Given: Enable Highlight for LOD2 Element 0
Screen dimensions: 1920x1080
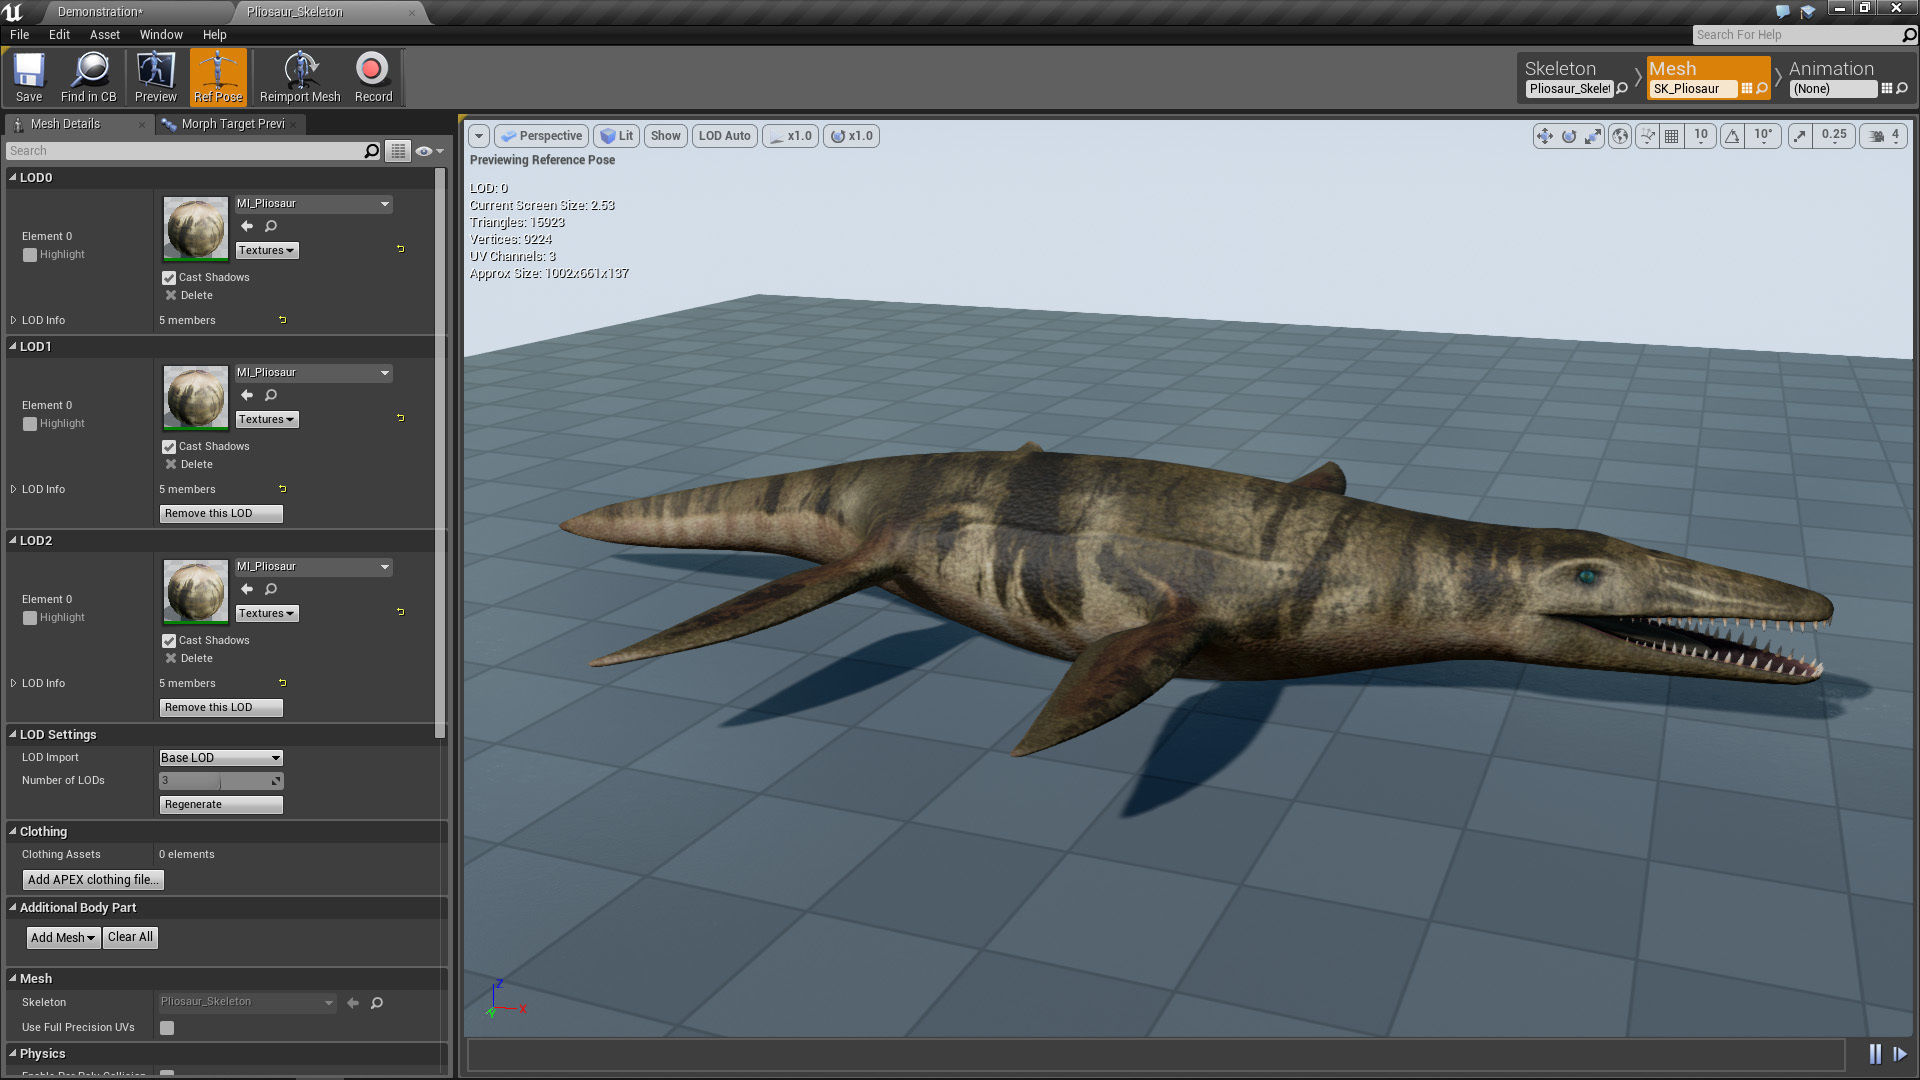Looking at the screenshot, I should [x=30, y=618].
